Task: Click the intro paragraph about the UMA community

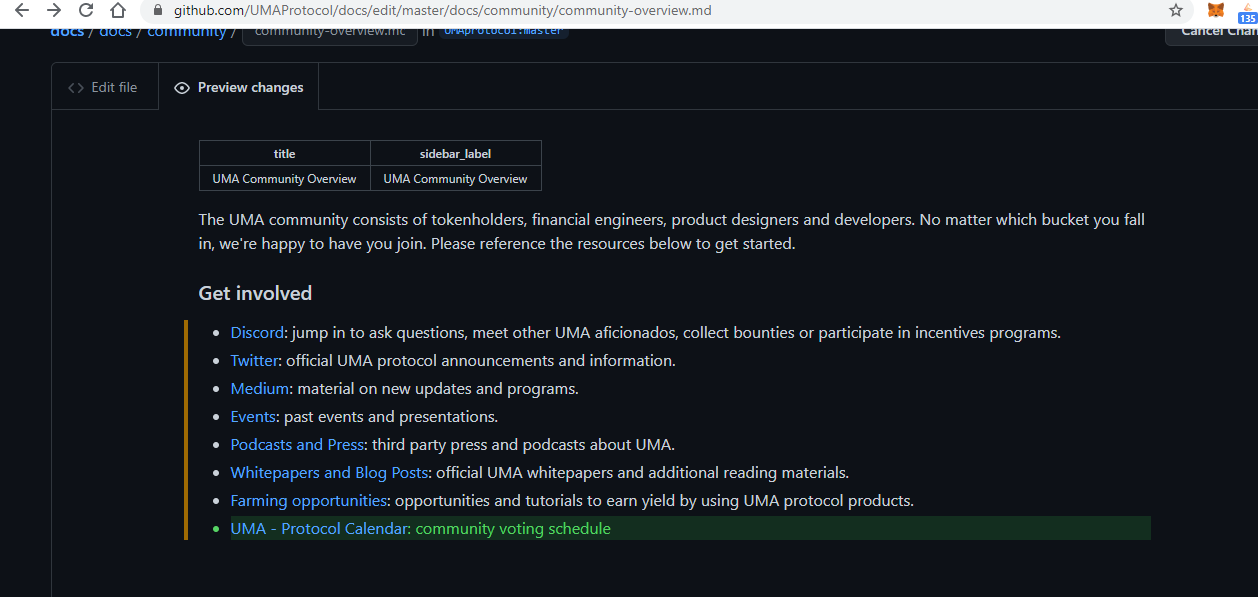Action: [x=672, y=232]
